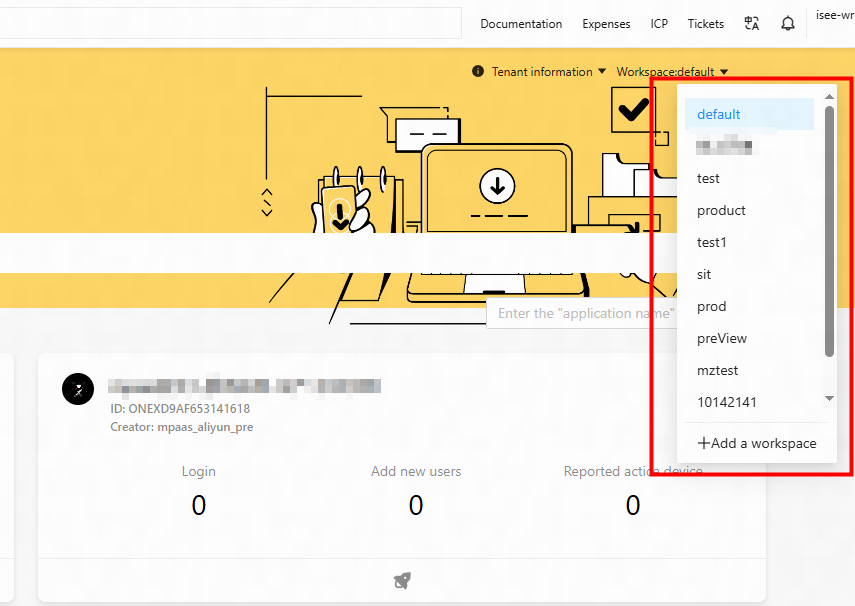Open ICP in the top bar
Screen dimensions: 855x606
[x=659, y=24]
